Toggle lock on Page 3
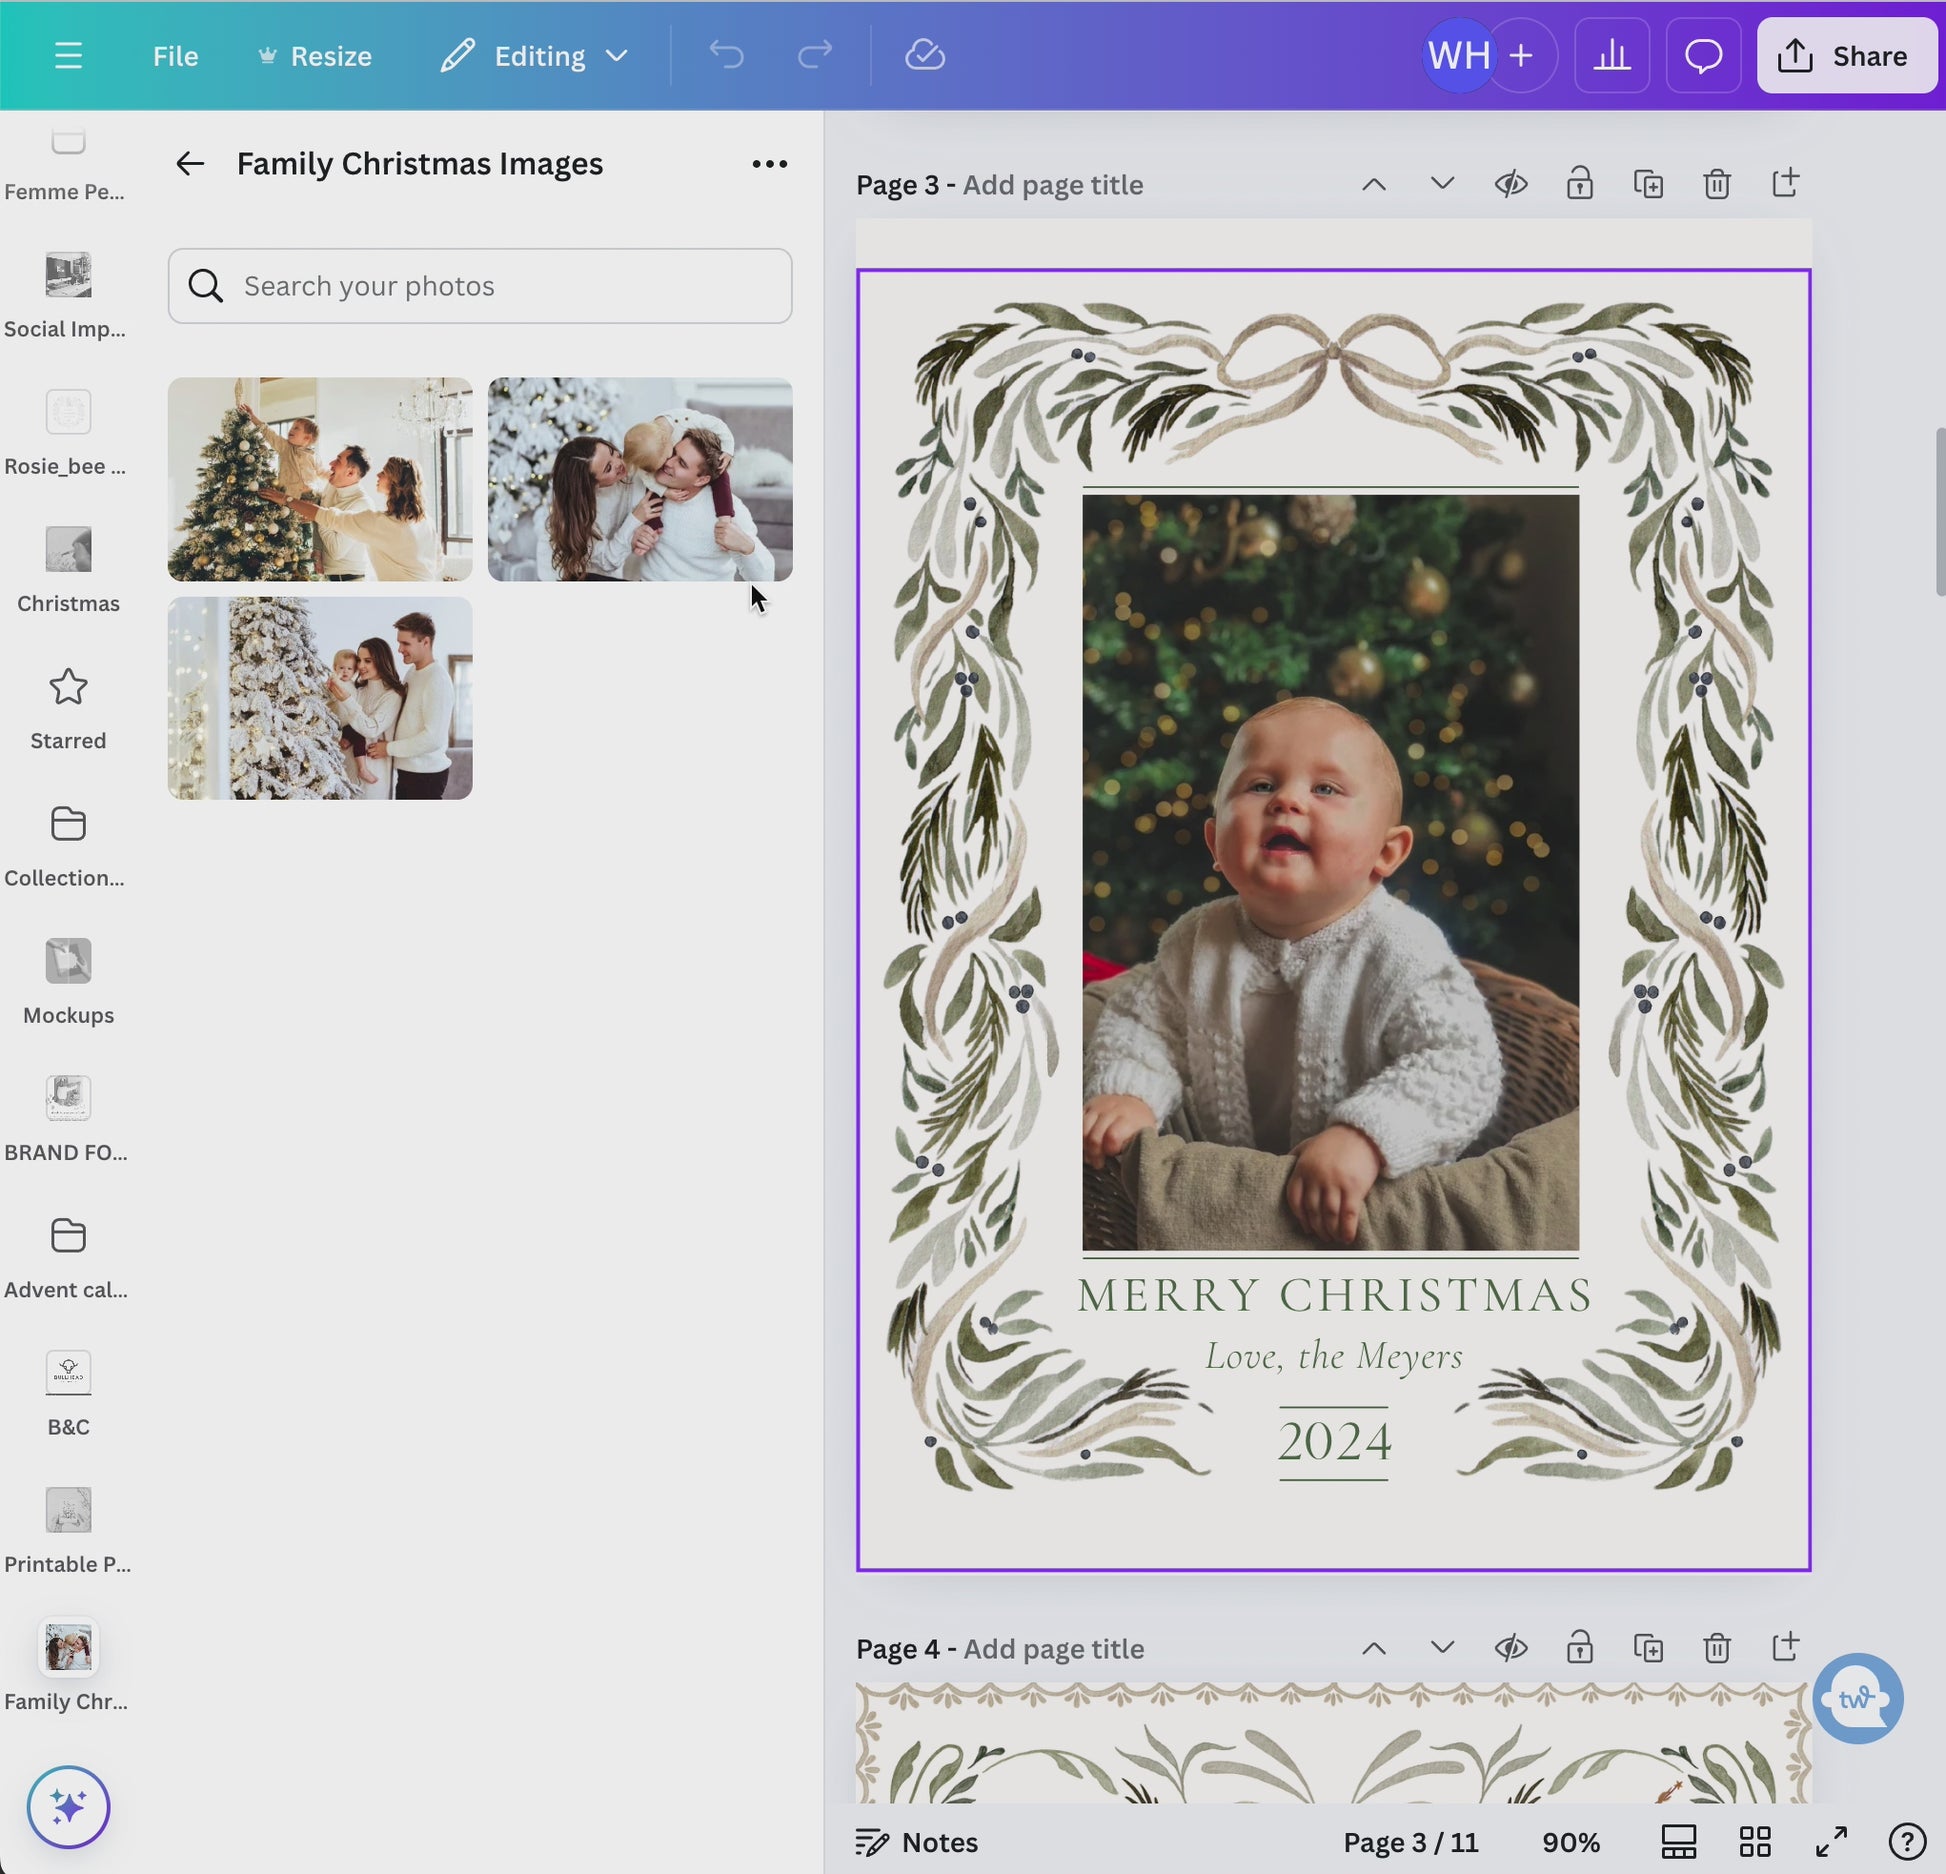The image size is (1946, 1874). coord(1579,184)
